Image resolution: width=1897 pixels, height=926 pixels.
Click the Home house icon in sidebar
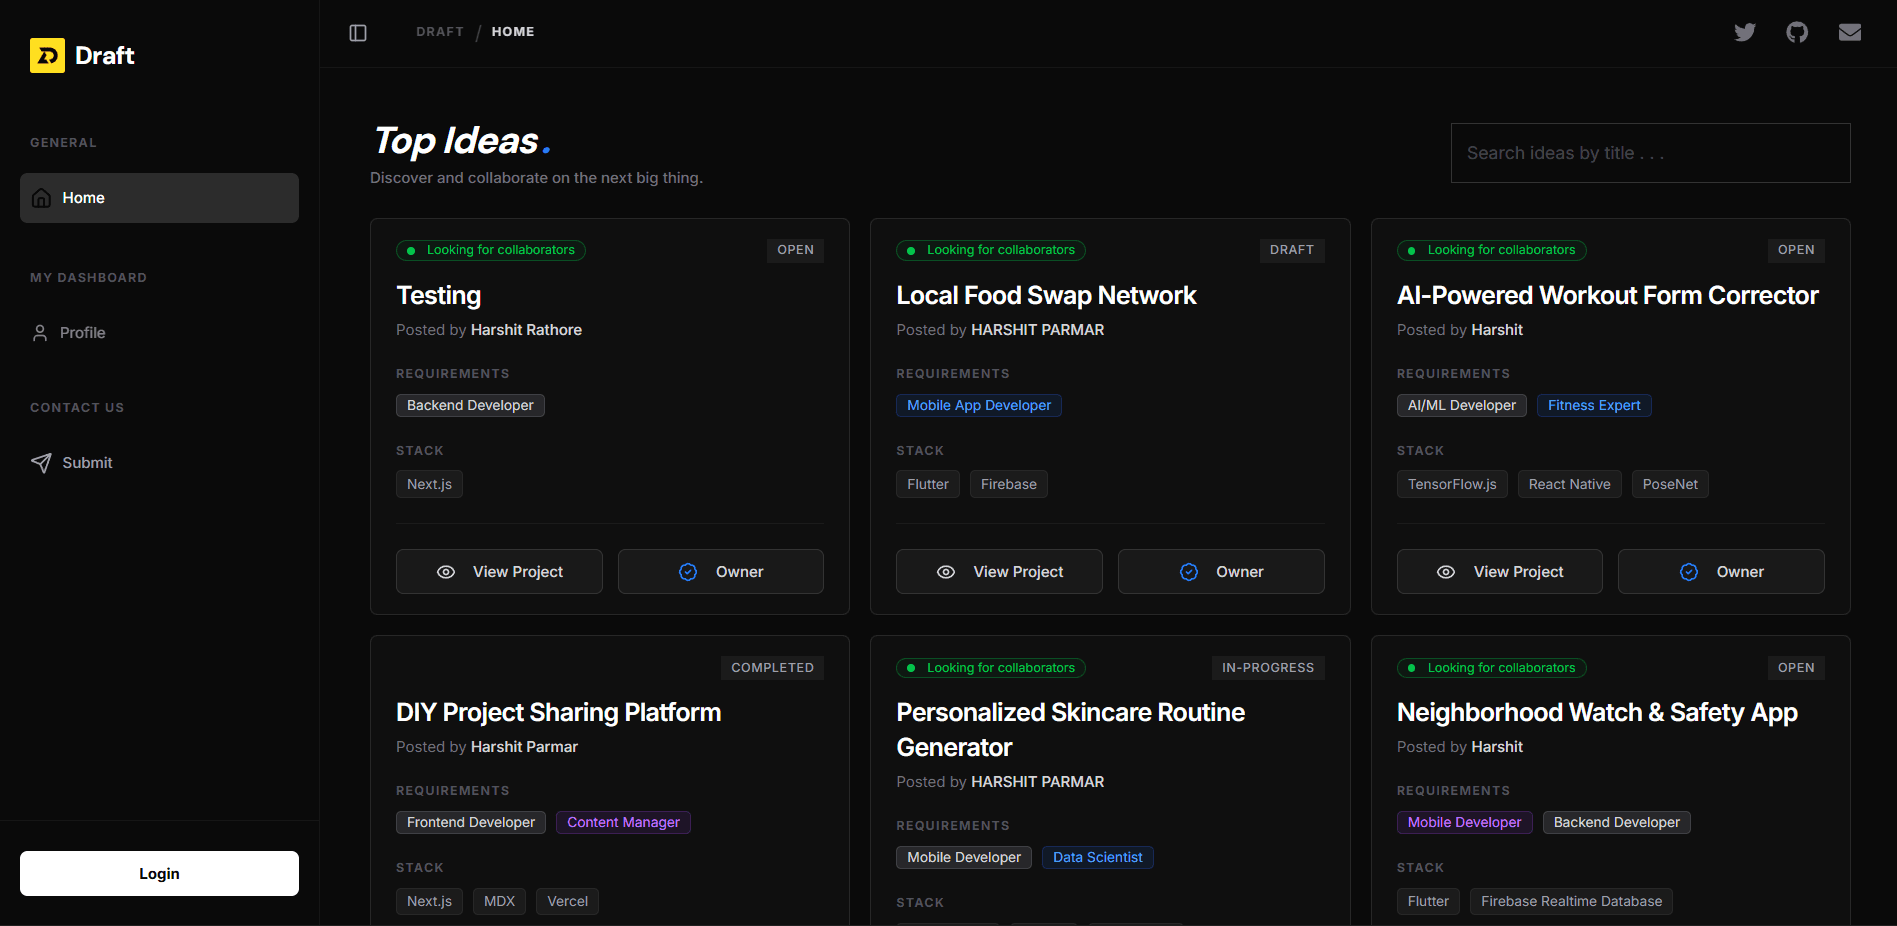tap(42, 198)
